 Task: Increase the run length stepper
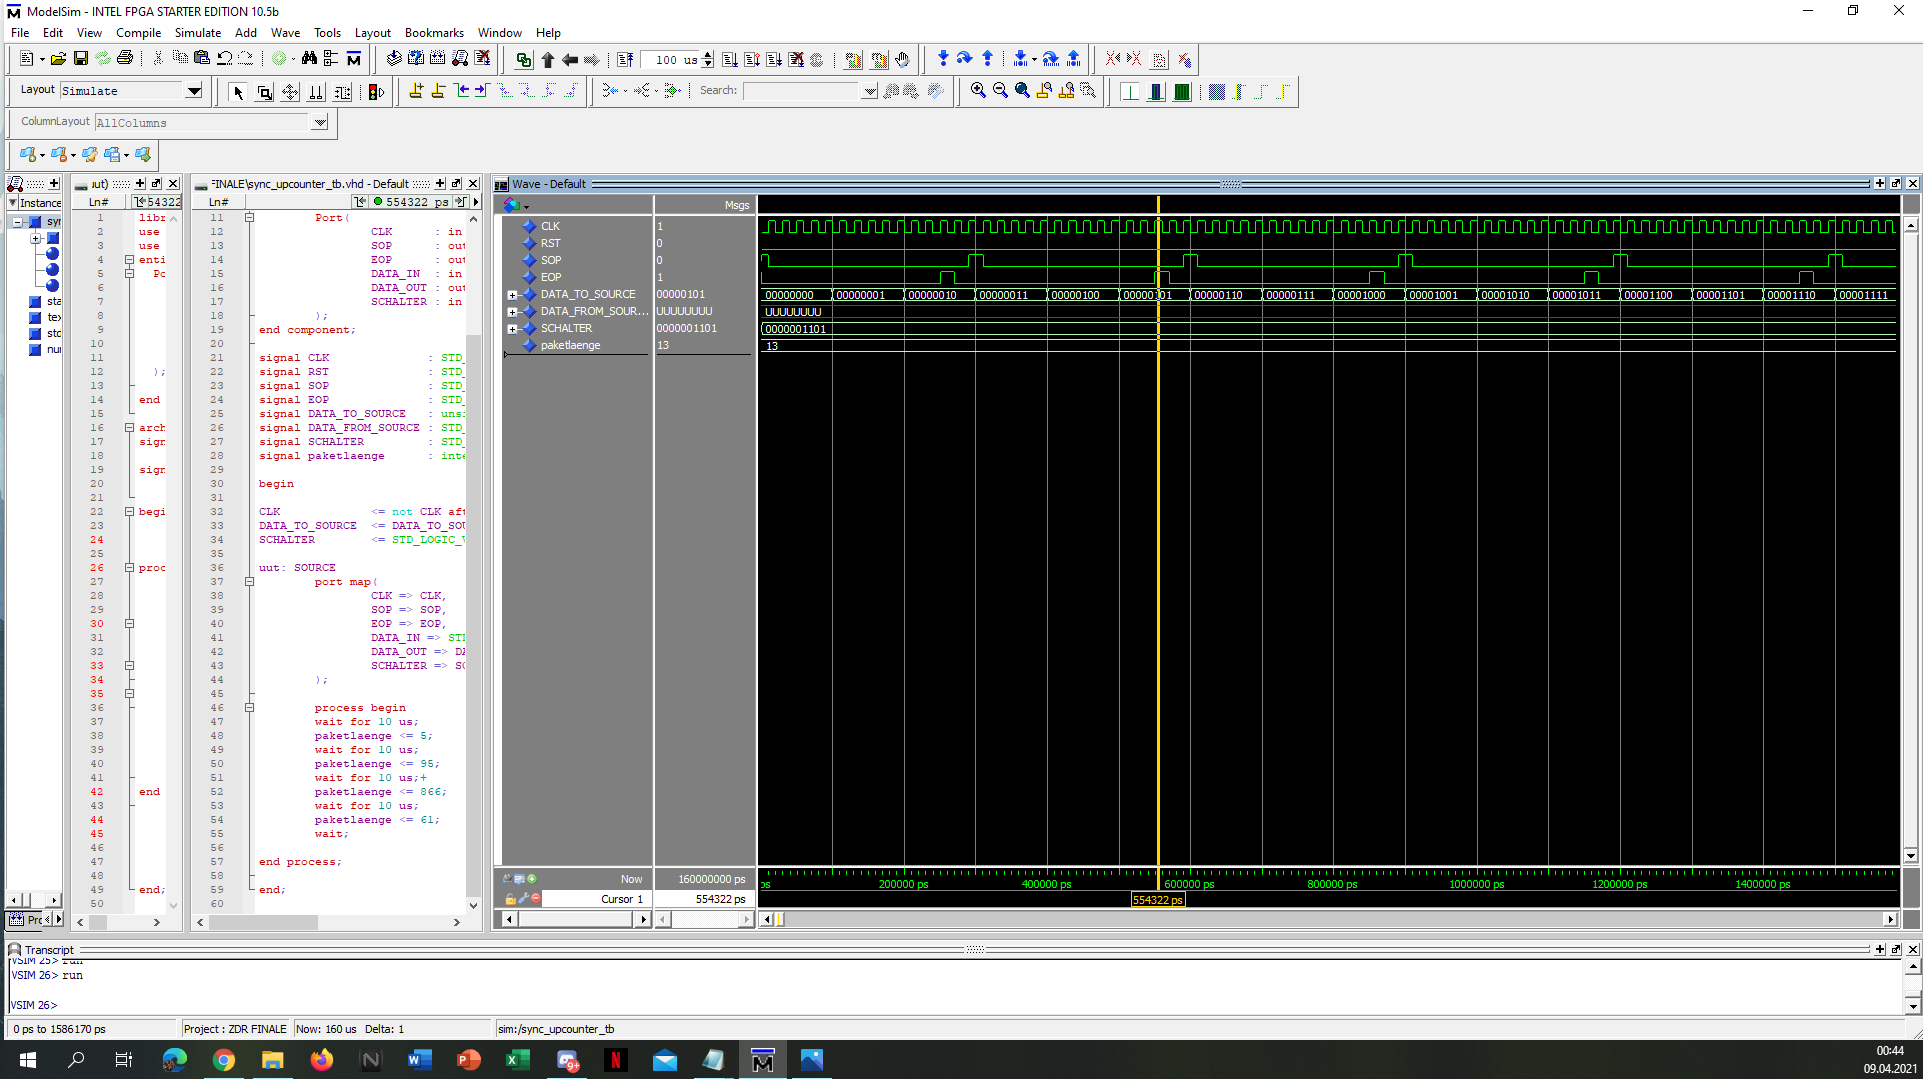708,55
